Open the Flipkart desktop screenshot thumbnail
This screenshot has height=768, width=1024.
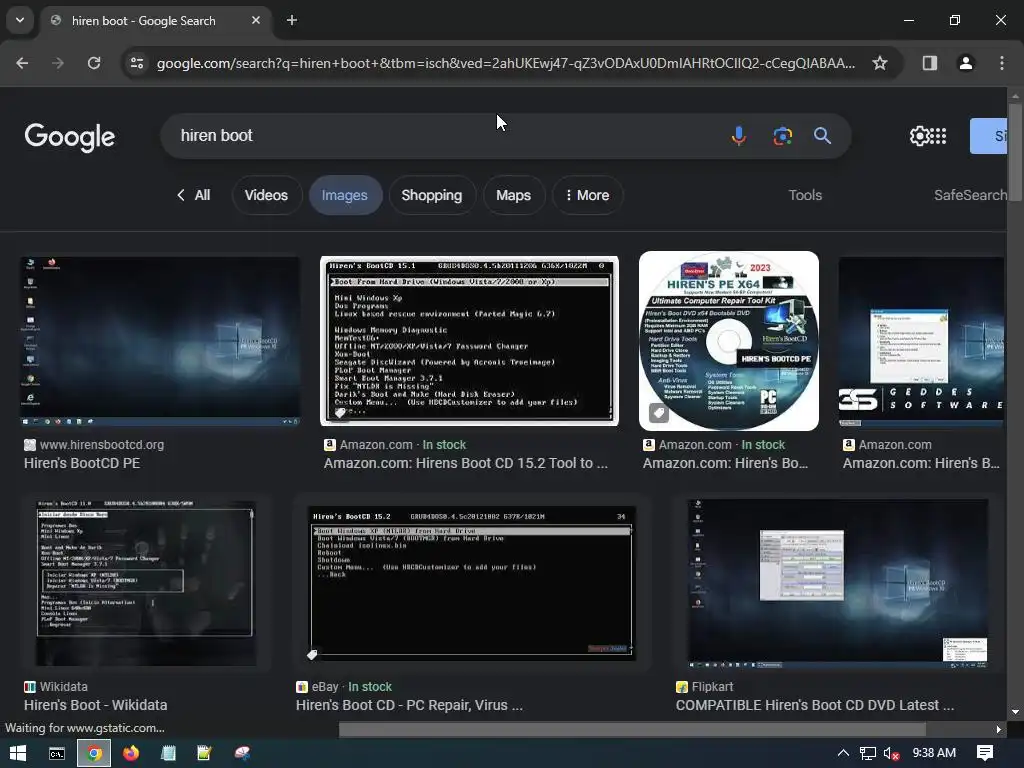pyautogui.click(x=838, y=583)
